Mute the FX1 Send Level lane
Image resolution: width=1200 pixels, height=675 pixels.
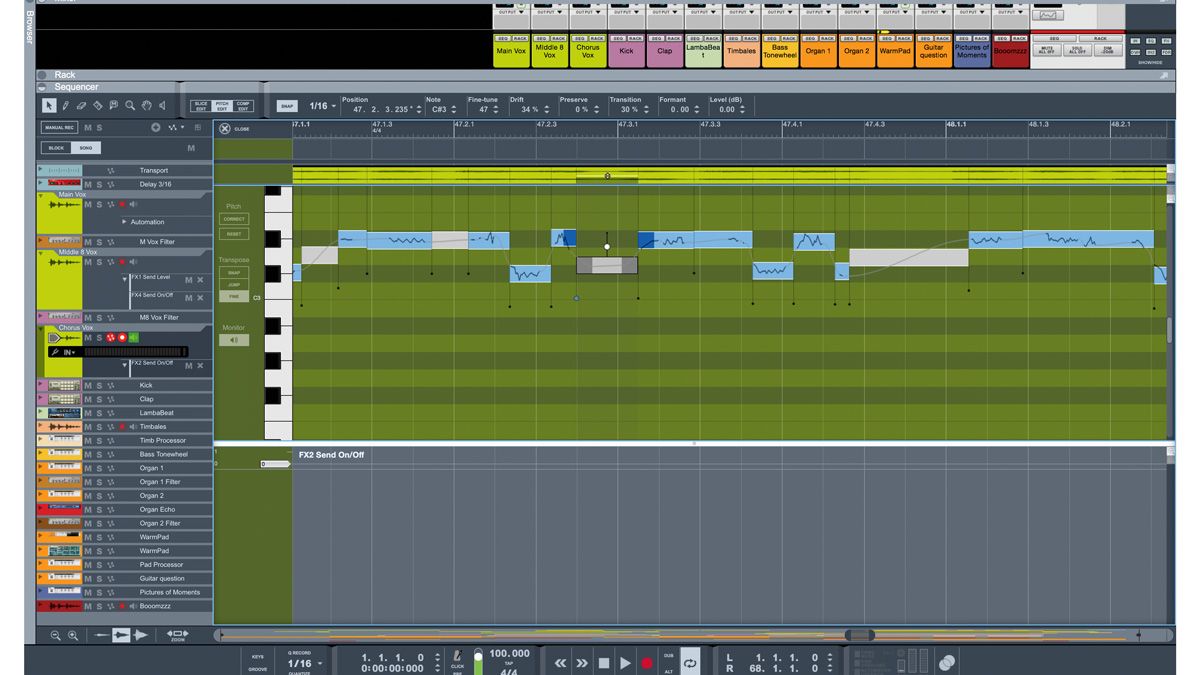coord(188,280)
